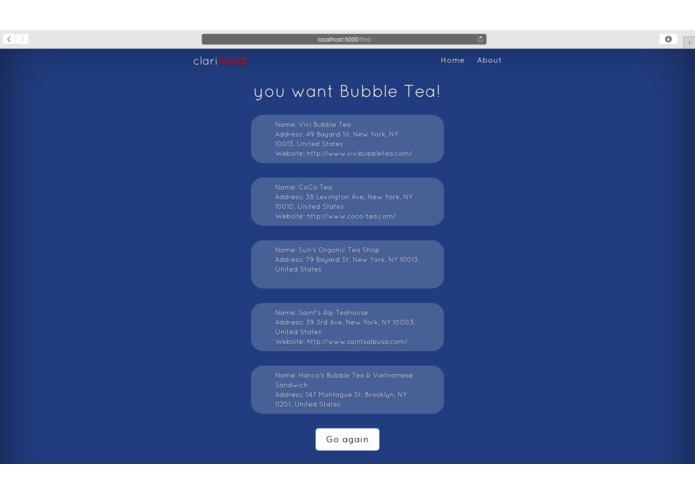Screen dimensions: 695x494
Task: Click the 39 3rd Ave address line
Action: (x=345, y=322)
